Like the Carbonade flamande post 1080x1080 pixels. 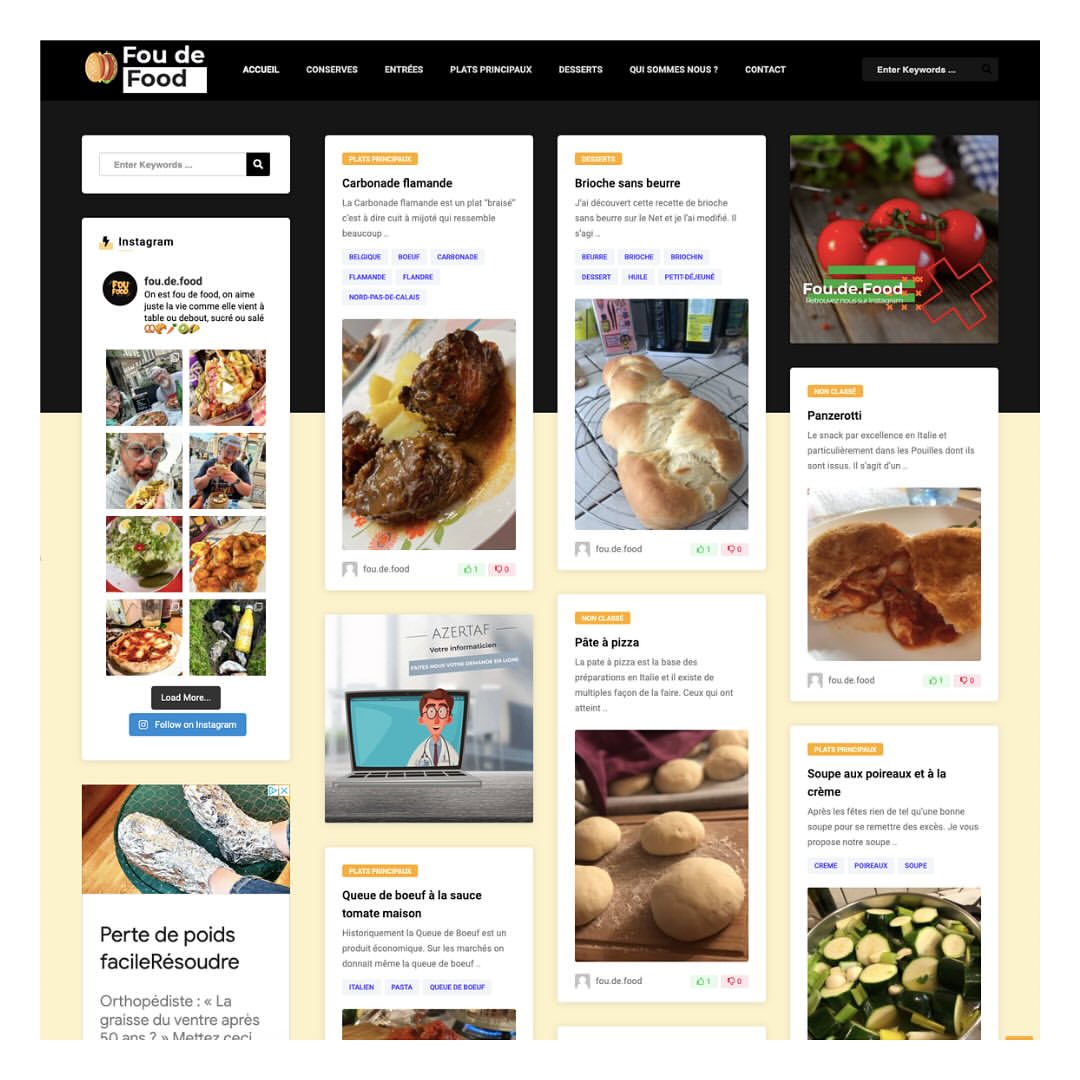pos(470,569)
